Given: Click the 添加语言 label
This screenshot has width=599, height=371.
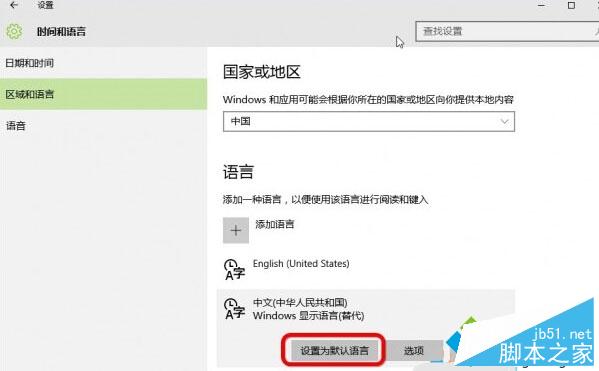Looking at the screenshot, I should (x=275, y=224).
